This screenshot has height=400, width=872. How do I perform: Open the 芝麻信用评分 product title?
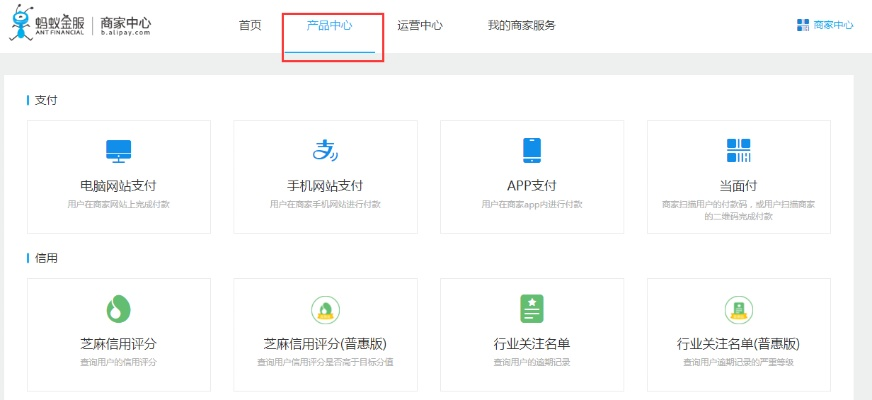coord(118,344)
